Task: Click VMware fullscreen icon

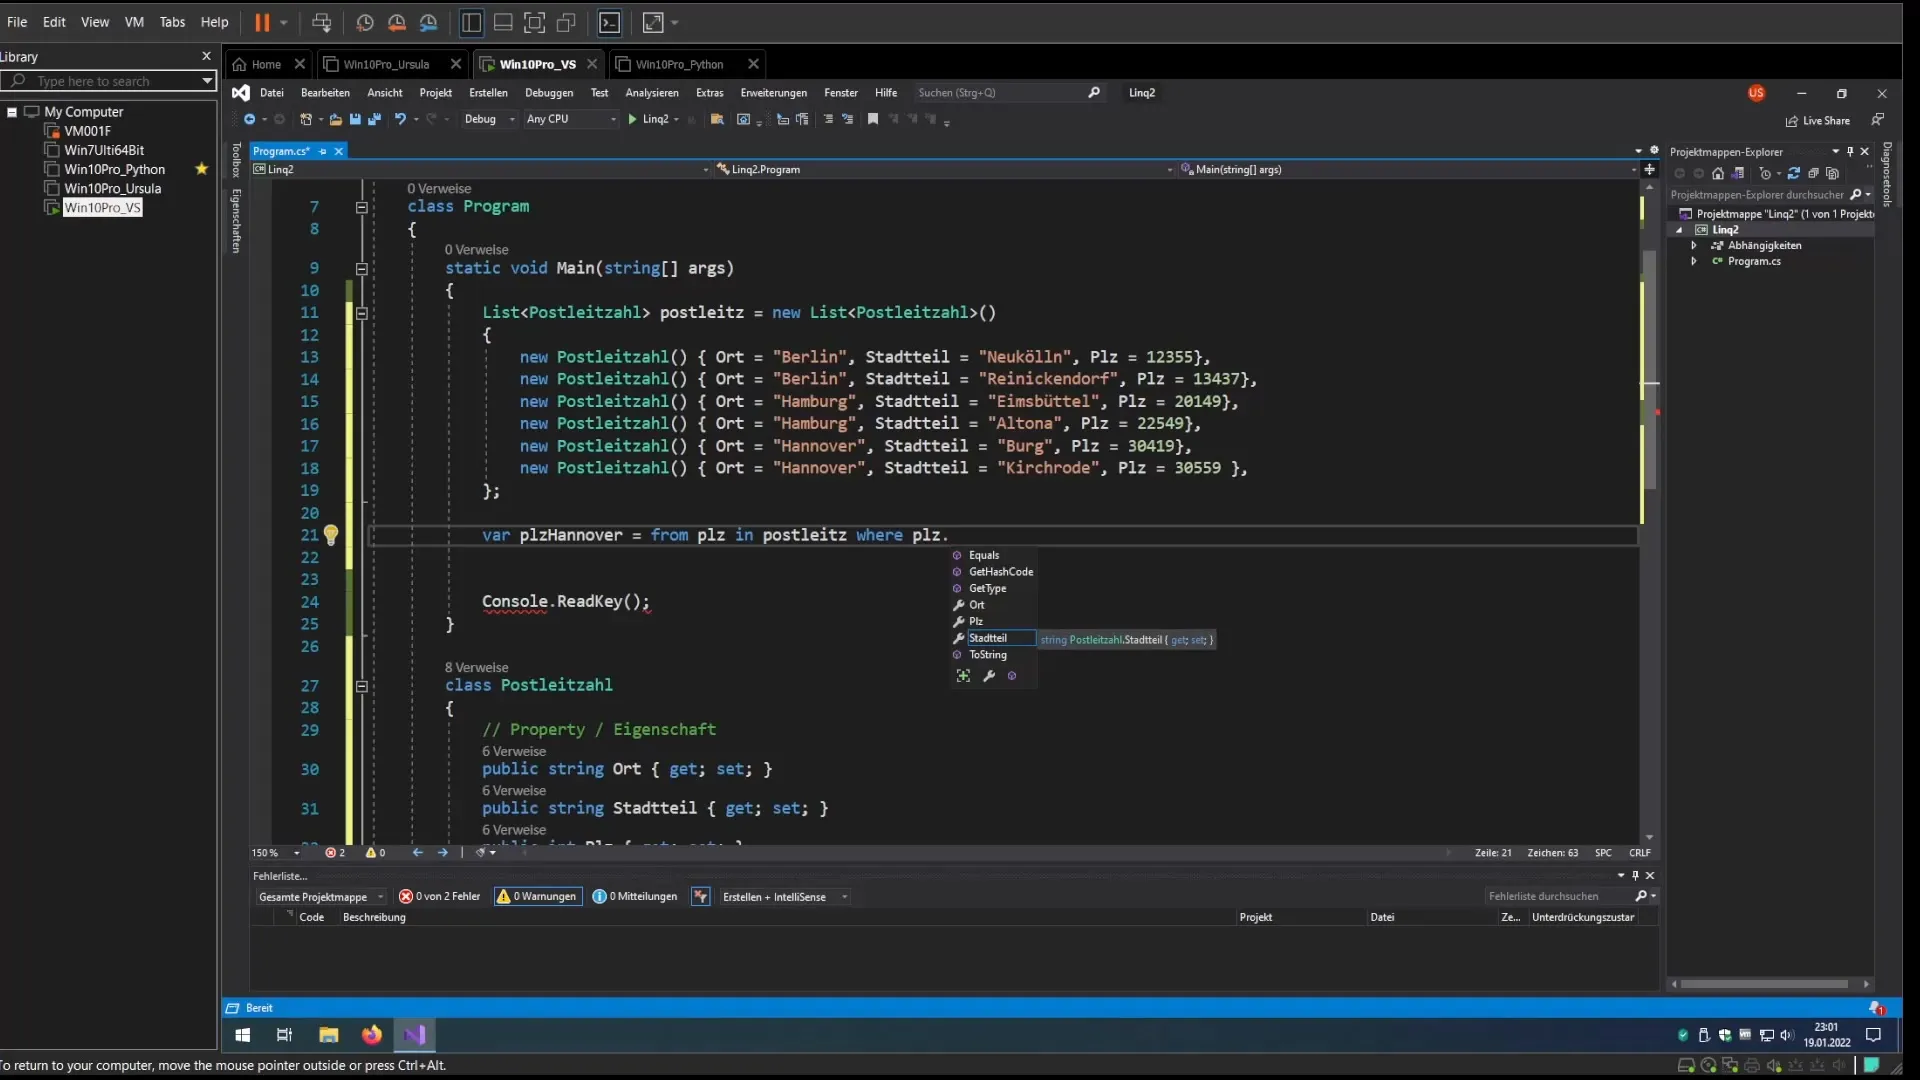Action: pyautogui.click(x=534, y=22)
